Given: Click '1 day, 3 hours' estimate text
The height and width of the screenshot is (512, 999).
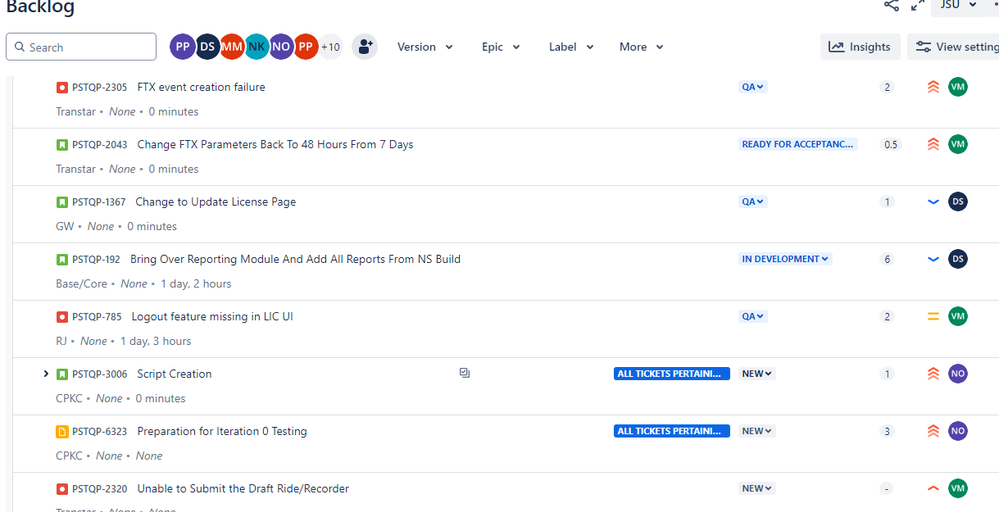Looking at the screenshot, I should click(x=155, y=341).
